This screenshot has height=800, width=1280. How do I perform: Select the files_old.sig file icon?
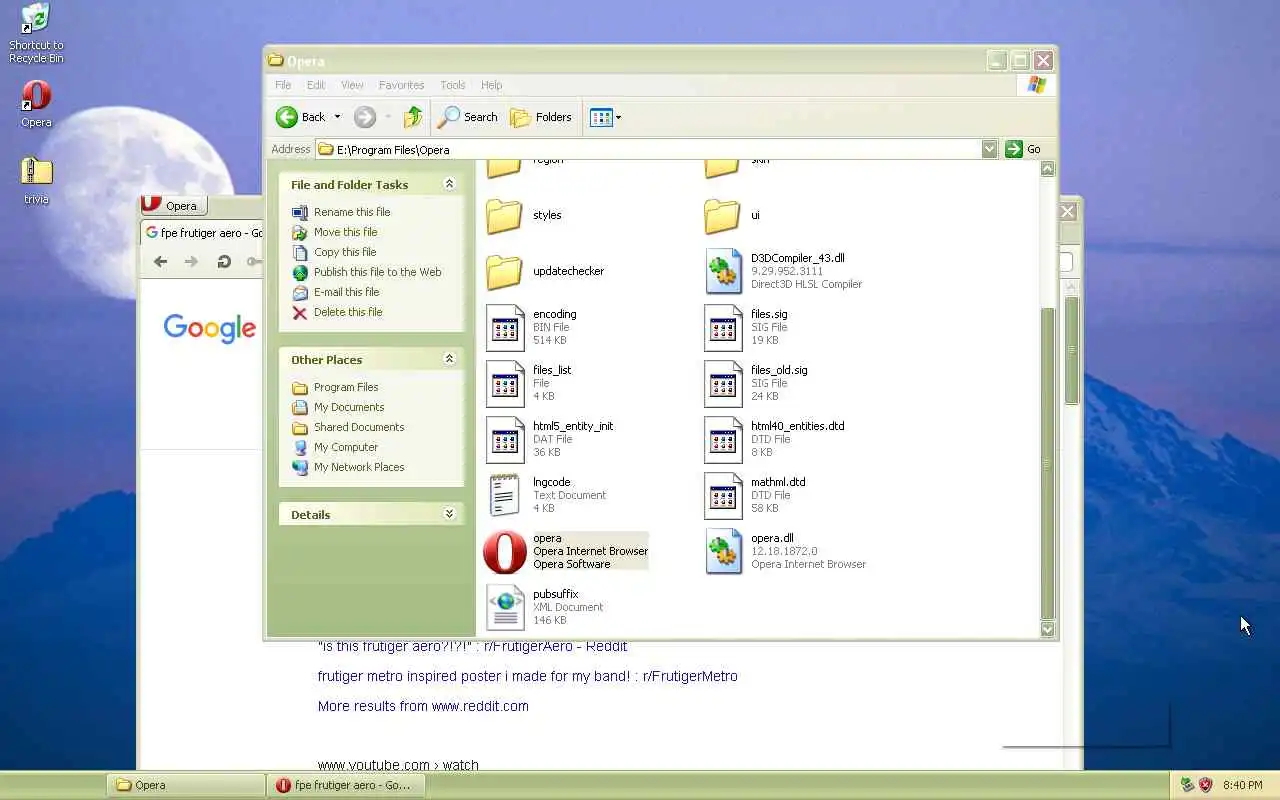(x=723, y=383)
